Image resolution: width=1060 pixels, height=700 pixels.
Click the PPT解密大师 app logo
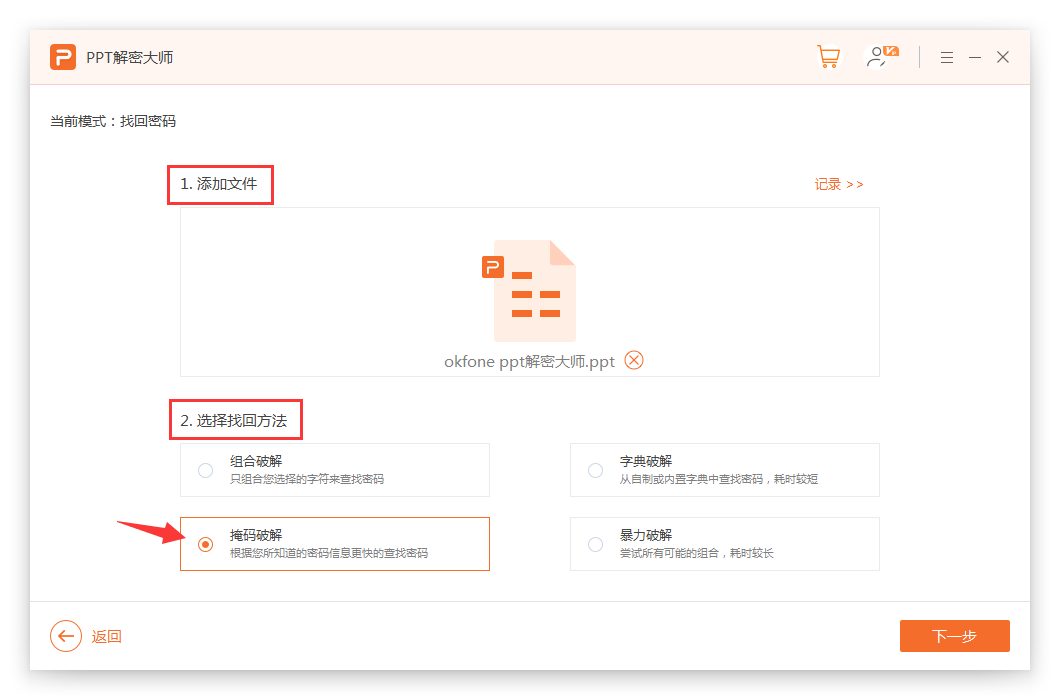coord(63,57)
